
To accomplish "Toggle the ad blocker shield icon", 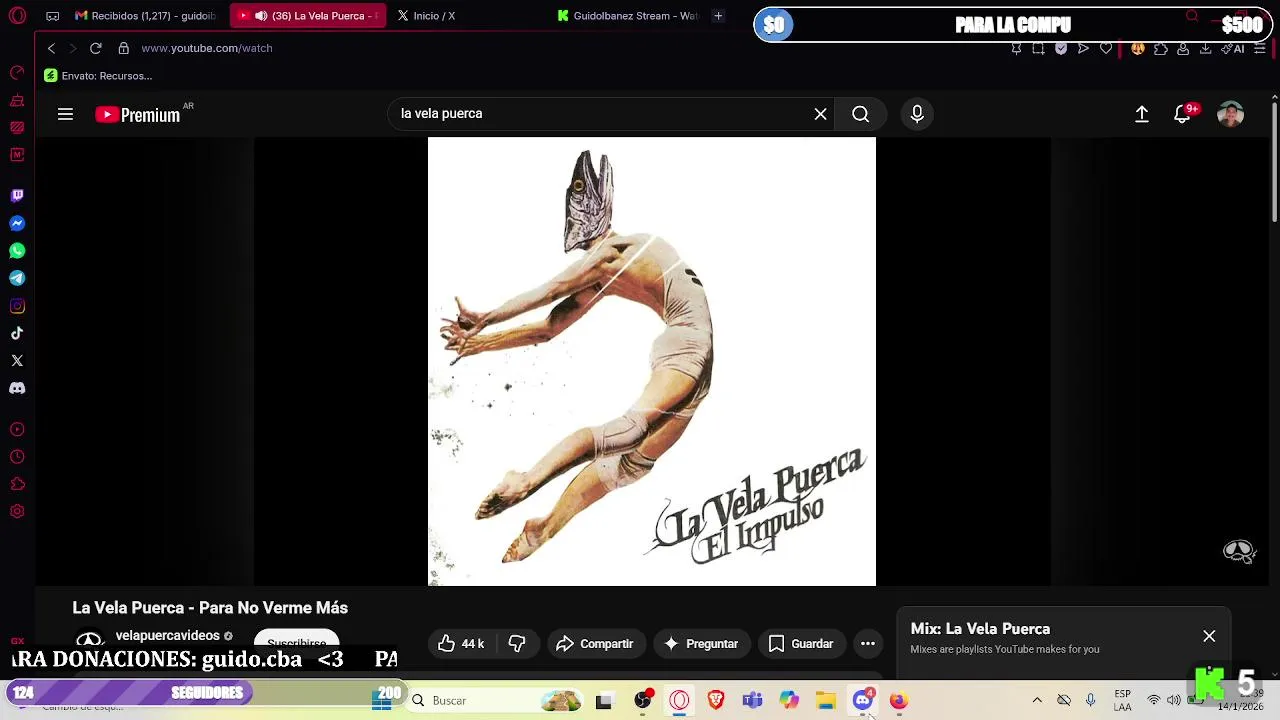I will coord(1061,48).
